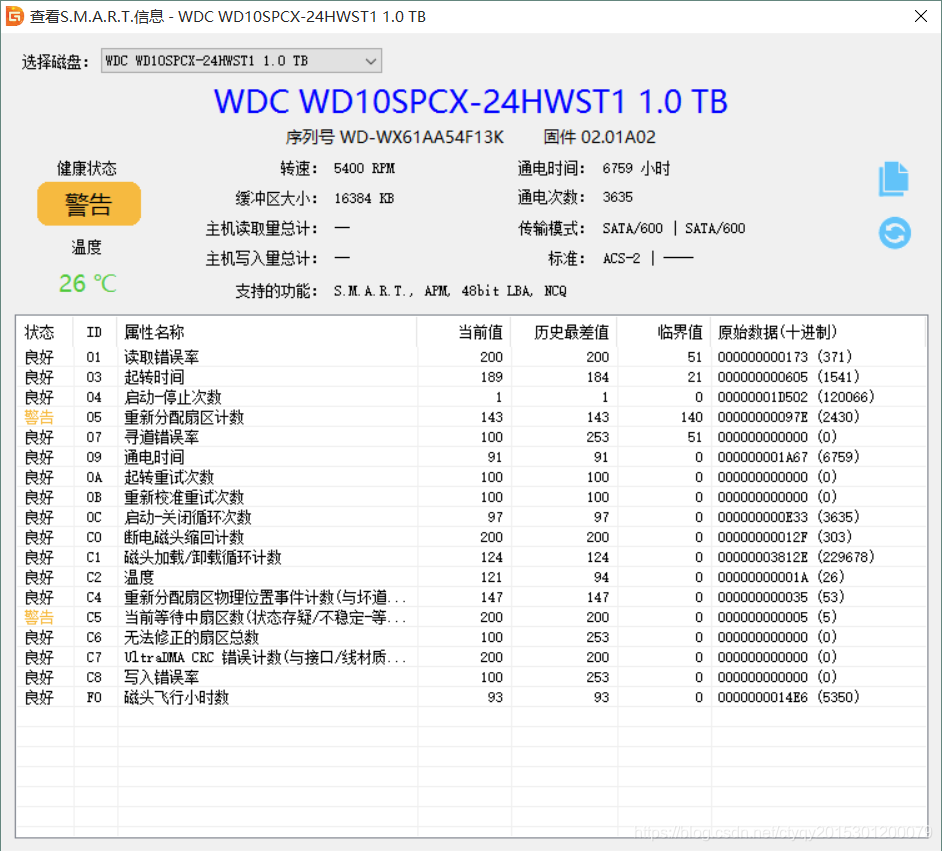The image size is (942, 851).
Task: Select the 温度 row with ID C2
Action: [x=471, y=577]
